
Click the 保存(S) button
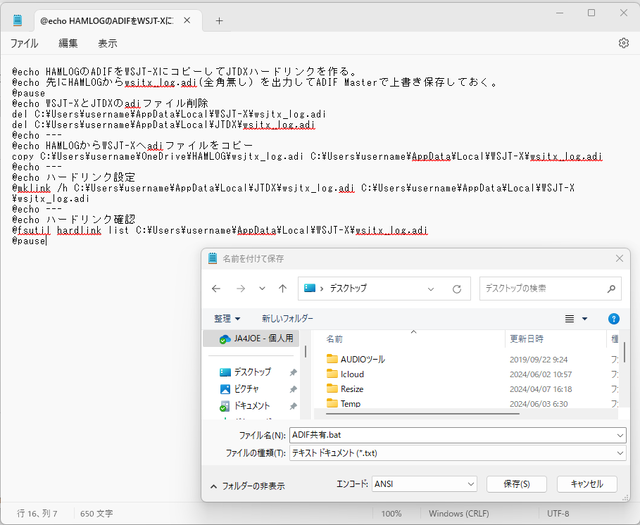click(x=516, y=484)
